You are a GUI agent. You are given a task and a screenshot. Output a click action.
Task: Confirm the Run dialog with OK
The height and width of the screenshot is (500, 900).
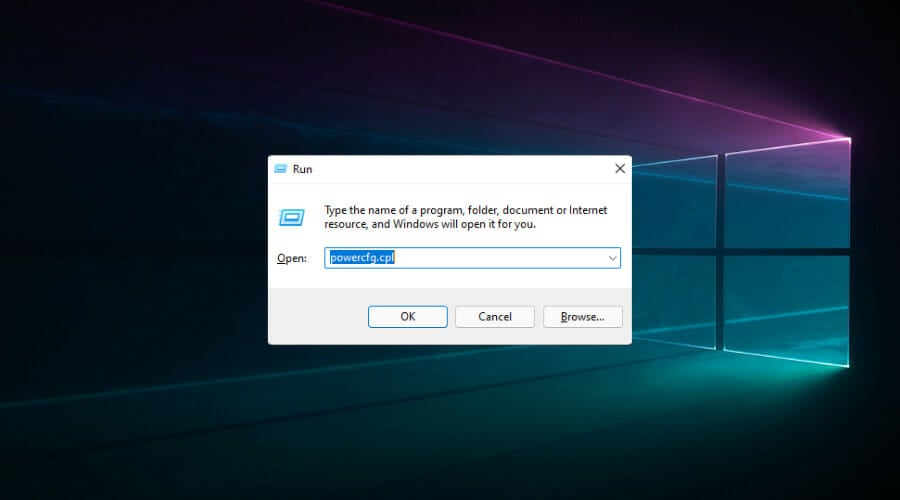coord(408,317)
